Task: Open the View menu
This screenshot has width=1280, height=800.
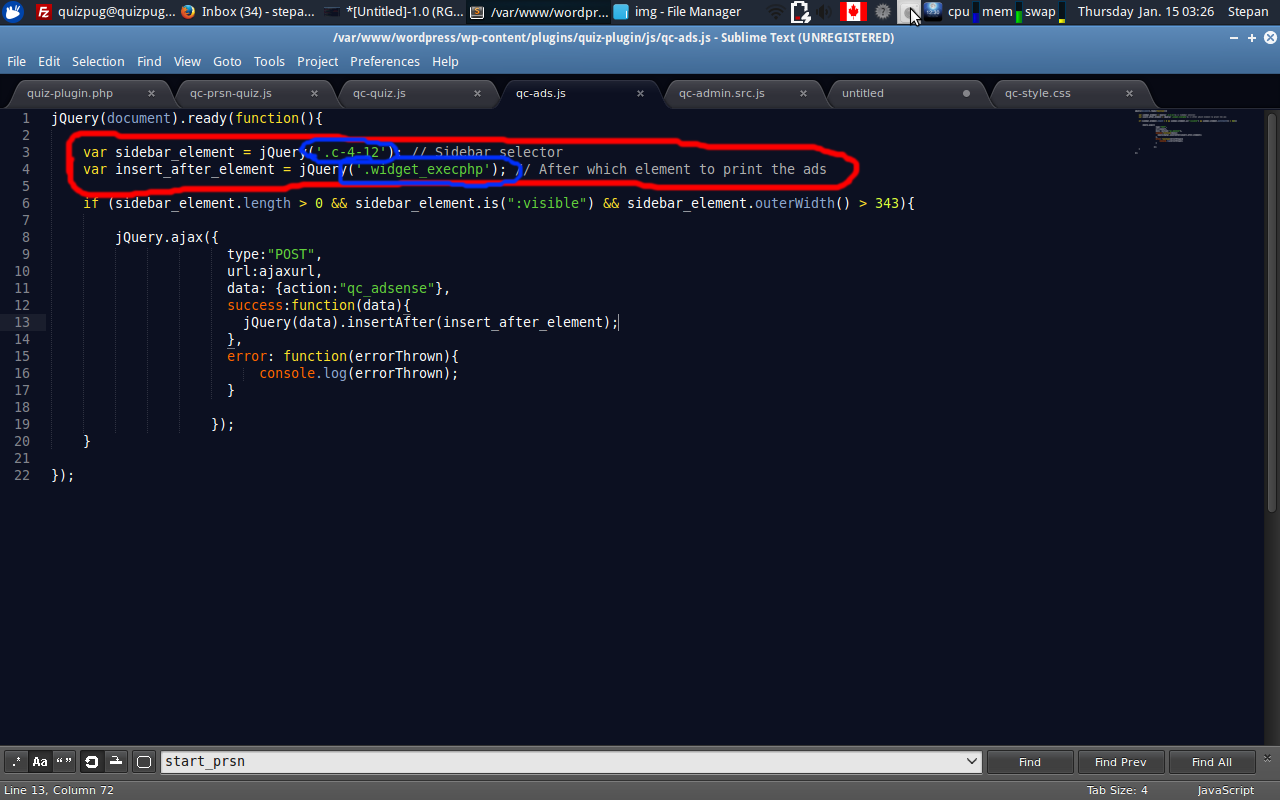Action: point(187,61)
